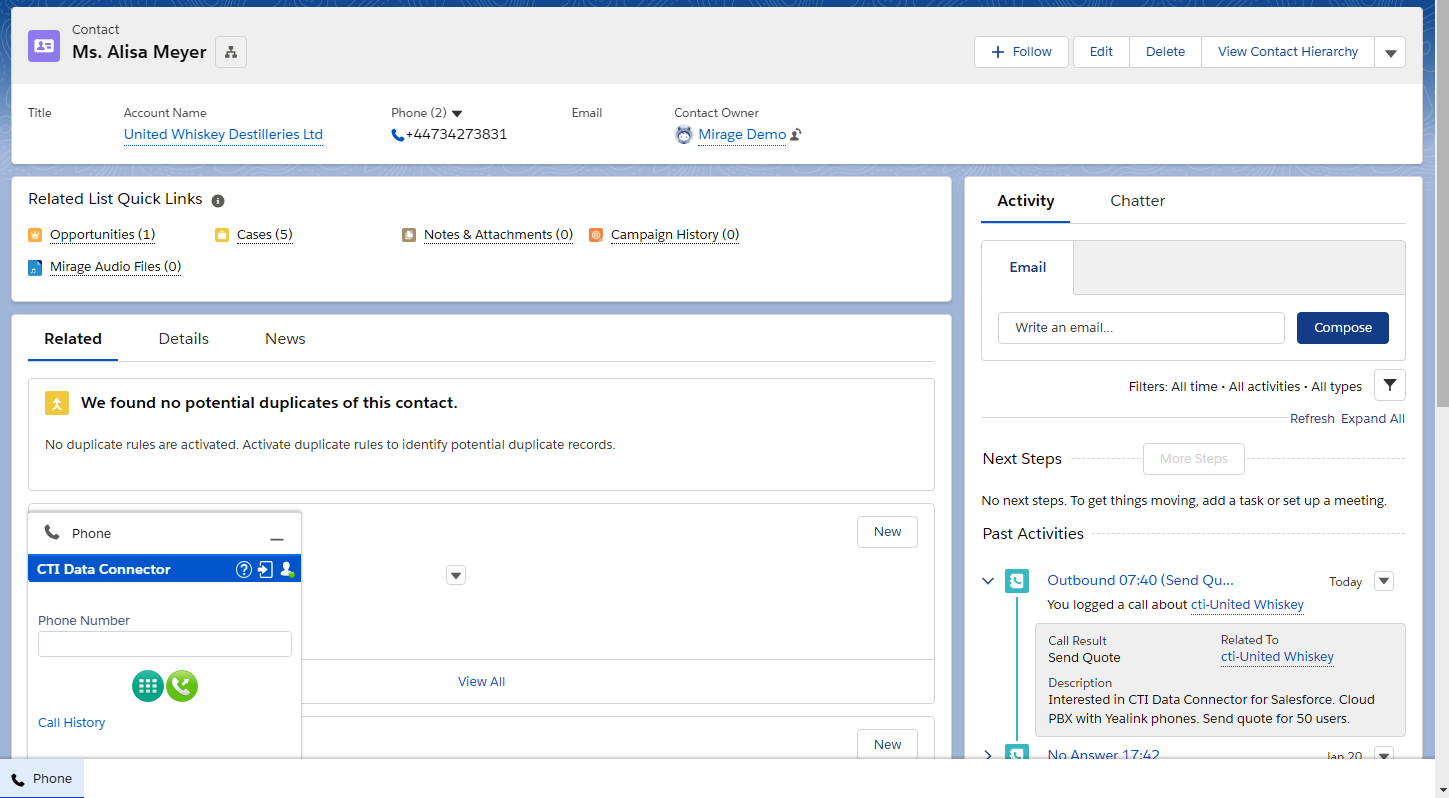Click the phone icon to dial +44734273831

[397, 134]
